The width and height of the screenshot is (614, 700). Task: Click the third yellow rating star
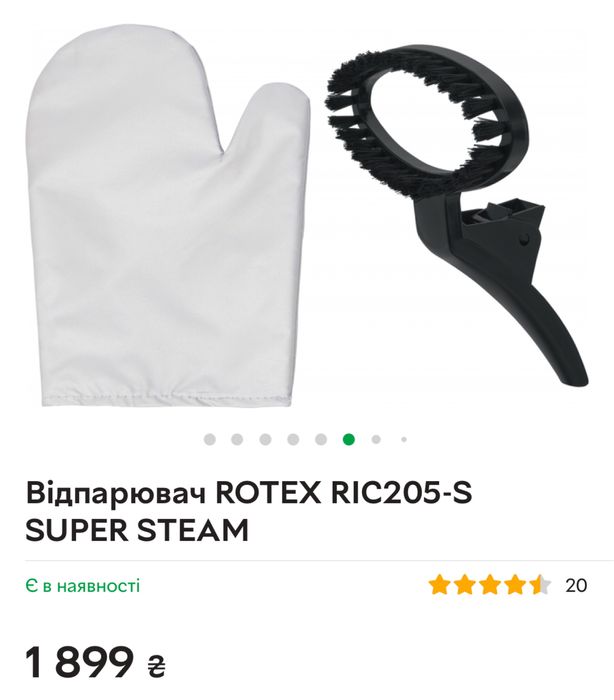click(490, 585)
